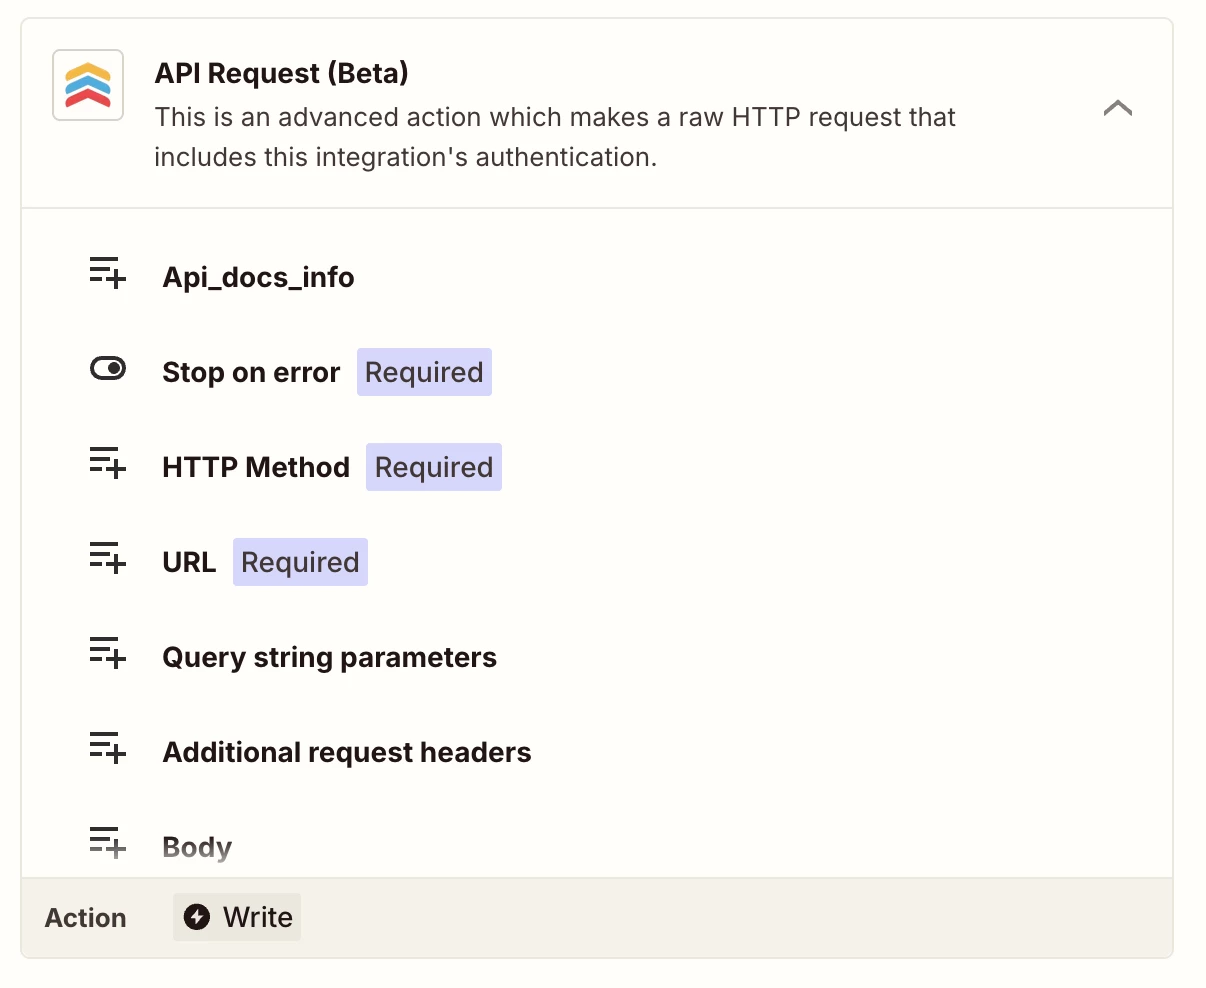The height and width of the screenshot is (988, 1206).
Task: Collapse the API Request (Beta) panel
Action: 1117,108
